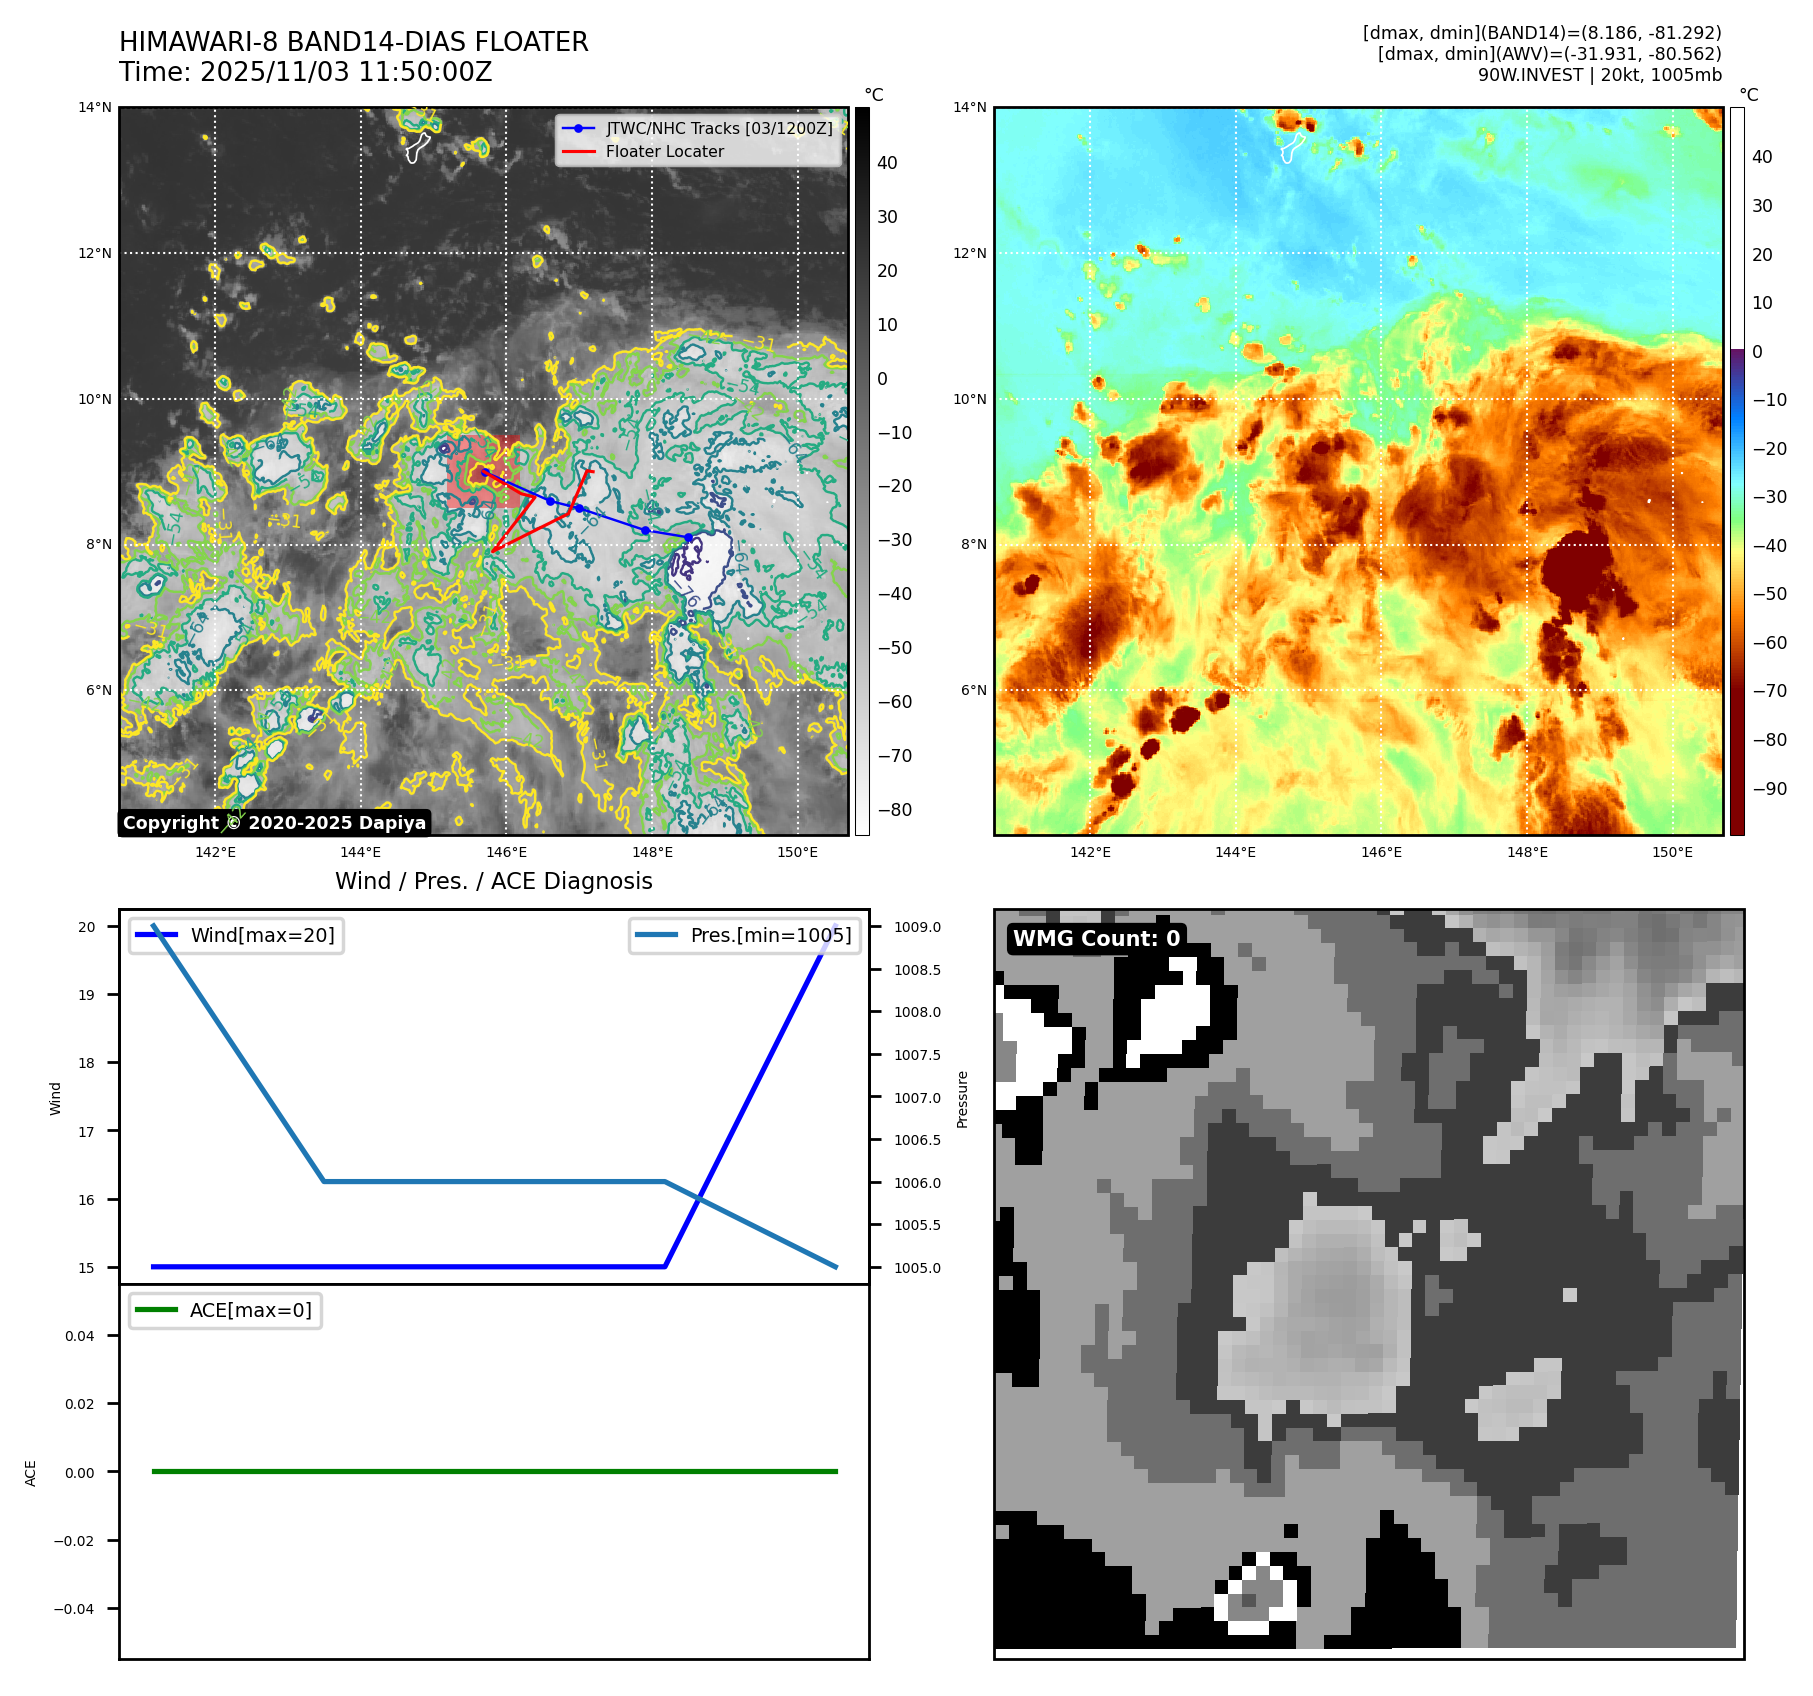
Task: Click the Wind / Pres. / ACE Diagnosis heading
Action: tap(494, 881)
